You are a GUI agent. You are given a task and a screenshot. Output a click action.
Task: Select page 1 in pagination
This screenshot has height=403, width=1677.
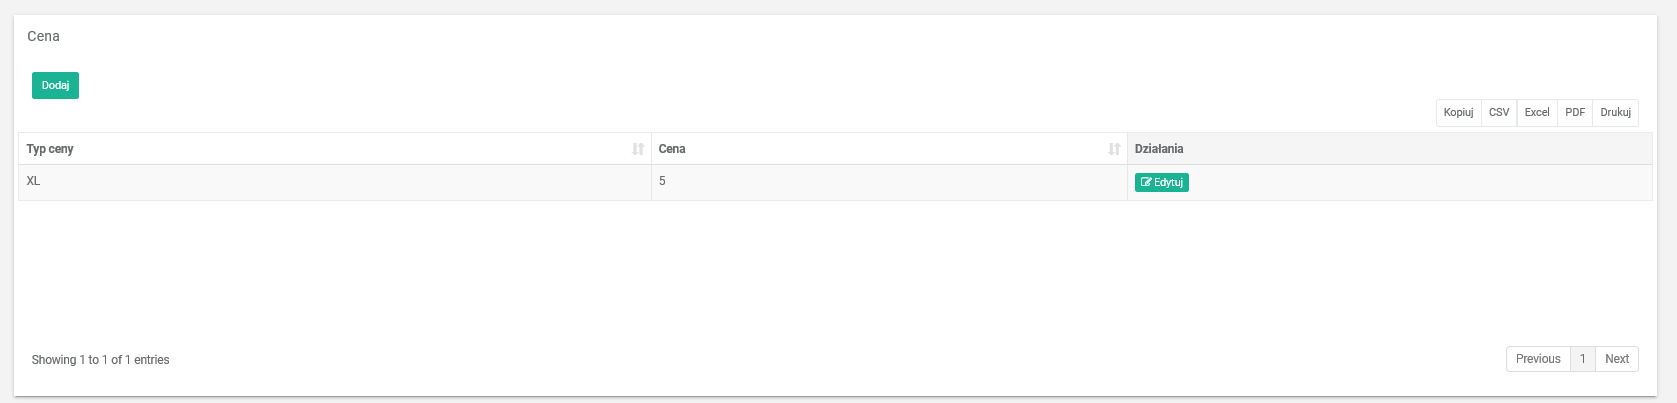pyautogui.click(x=1582, y=359)
